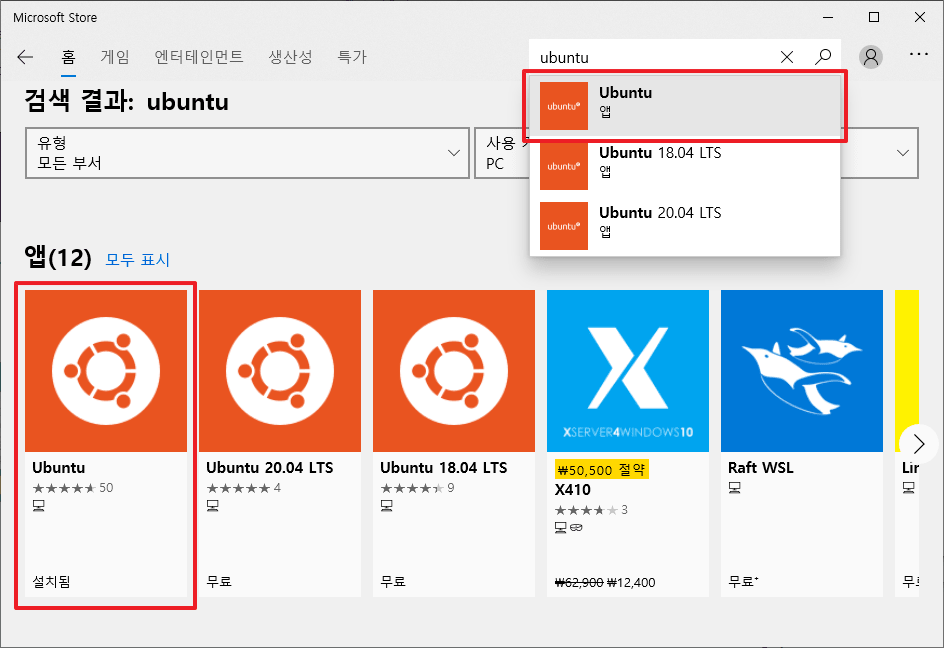
Task: Open the 생산성 tab
Action: click(x=290, y=57)
